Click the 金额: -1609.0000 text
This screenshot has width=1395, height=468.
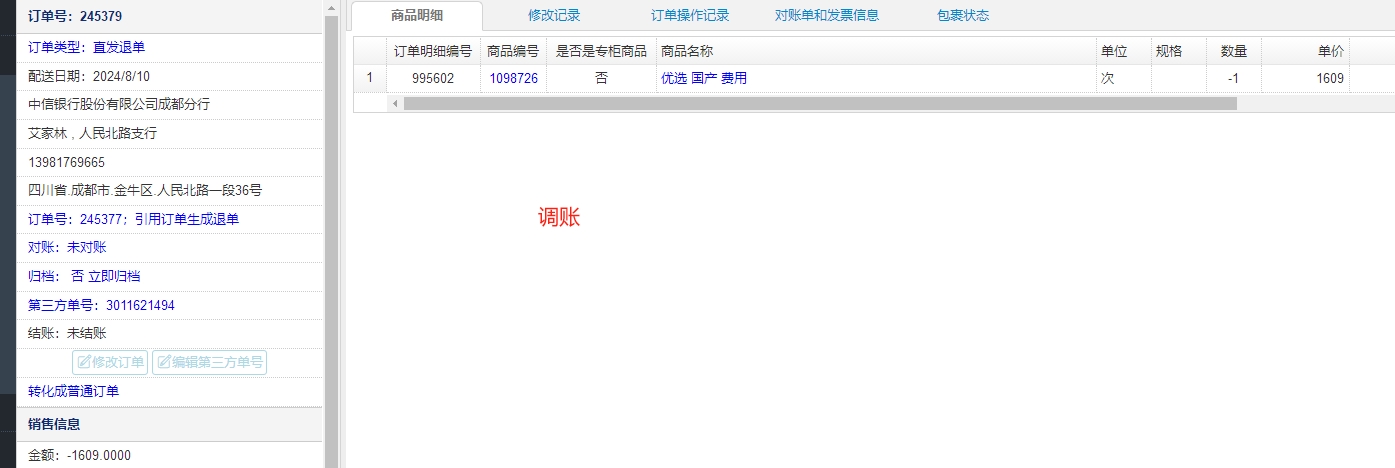point(79,455)
